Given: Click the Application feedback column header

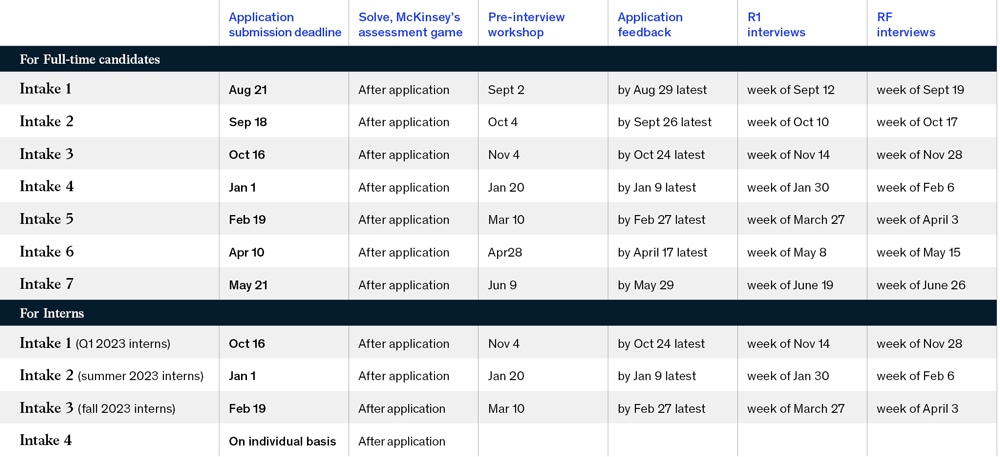Looking at the screenshot, I should pos(650,25).
